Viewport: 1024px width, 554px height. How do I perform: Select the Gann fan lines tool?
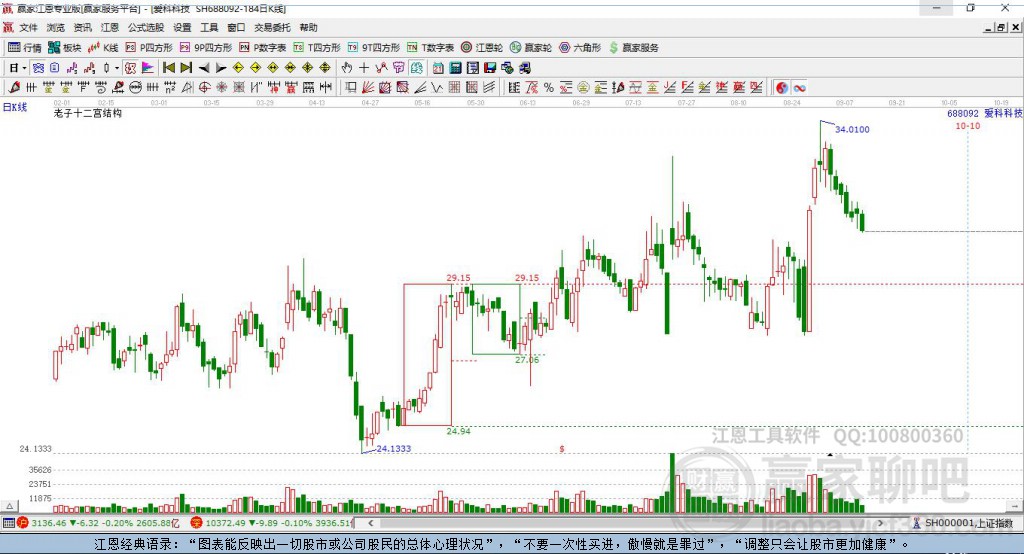click(367, 87)
